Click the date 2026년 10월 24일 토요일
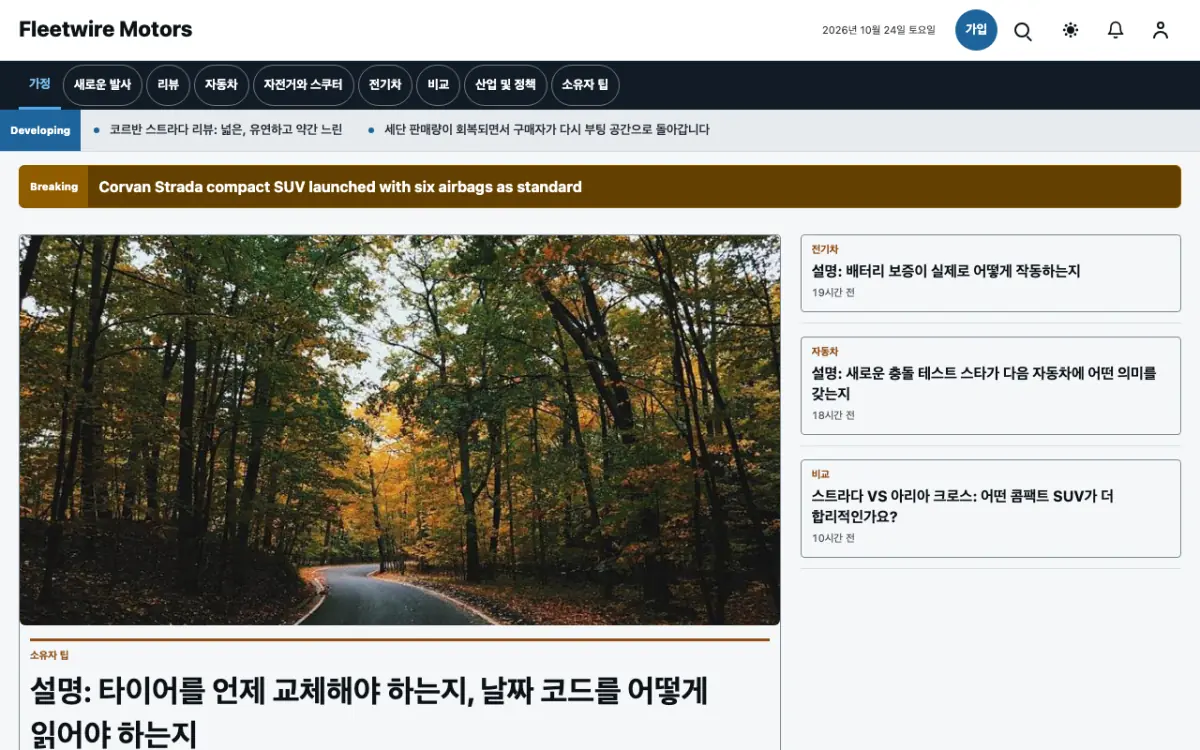The height and width of the screenshot is (750, 1200). [879, 30]
